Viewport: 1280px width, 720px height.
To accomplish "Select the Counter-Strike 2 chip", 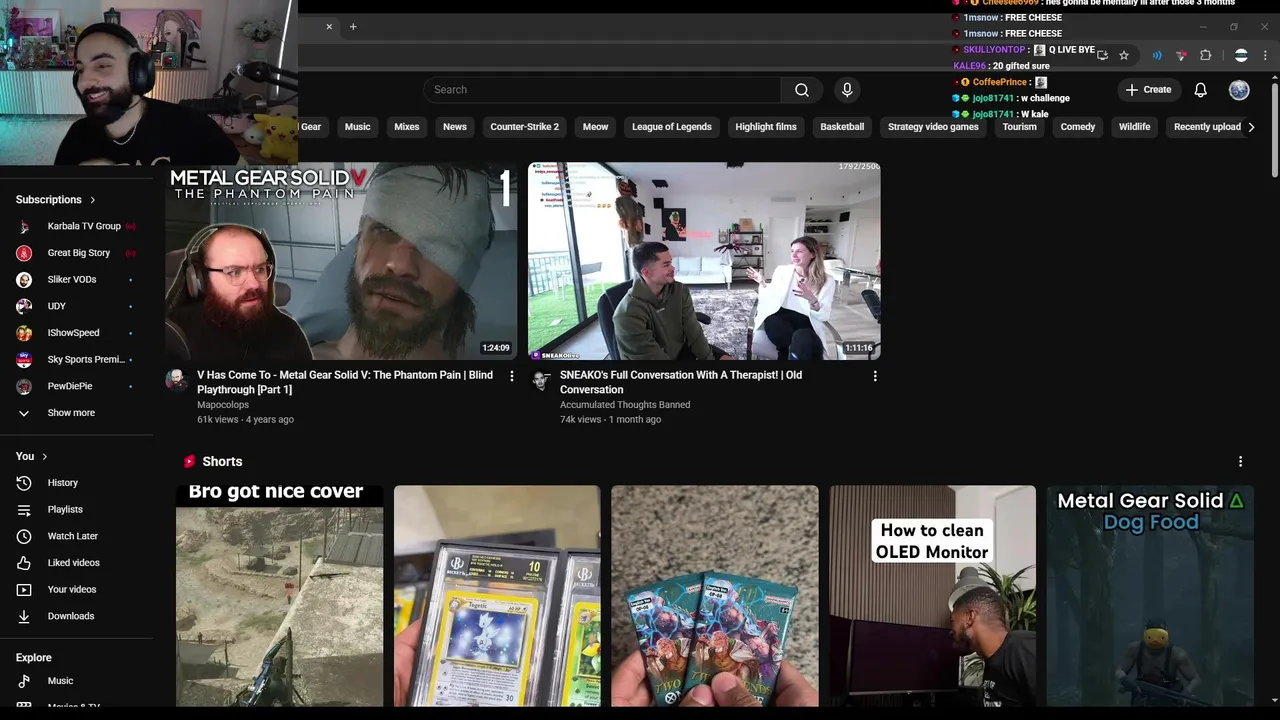I will 525,127.
